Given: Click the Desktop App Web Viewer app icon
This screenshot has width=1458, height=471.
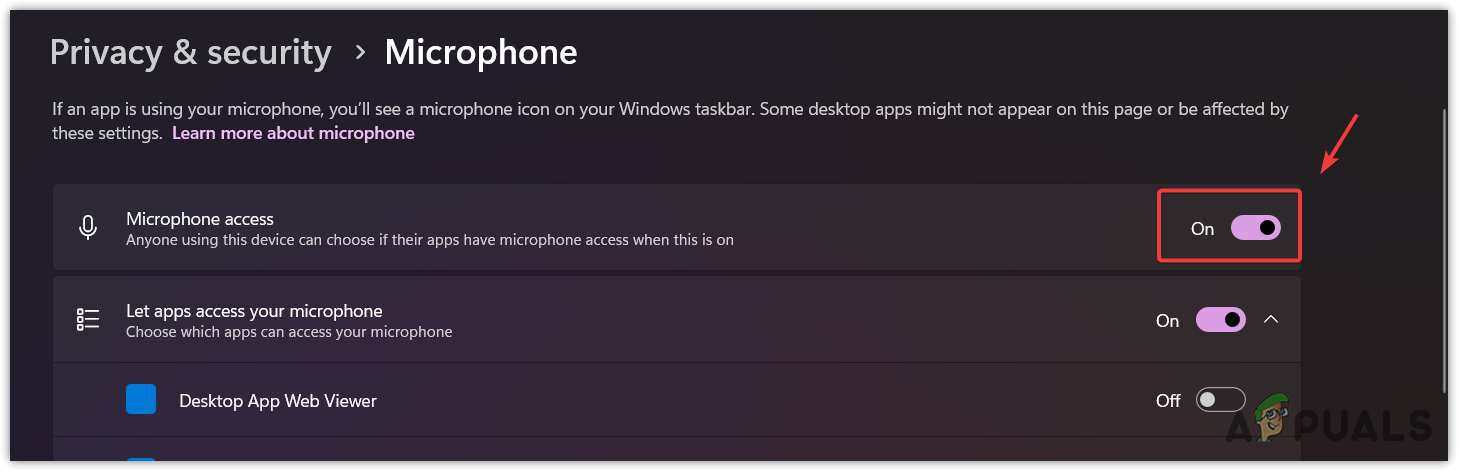Looking at the screenshot, I should pos(141,400).
